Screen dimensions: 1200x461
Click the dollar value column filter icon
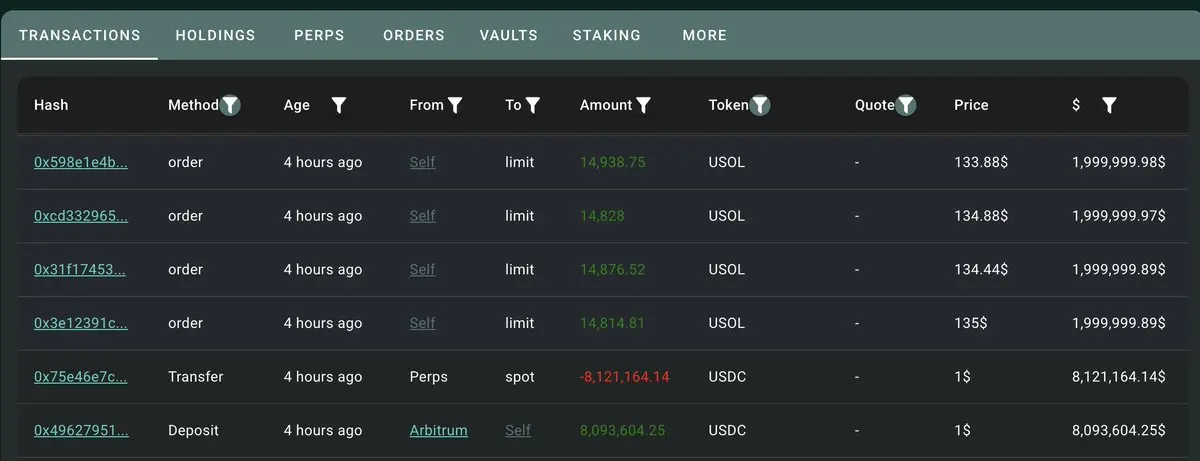click(x=1109, y=105)
